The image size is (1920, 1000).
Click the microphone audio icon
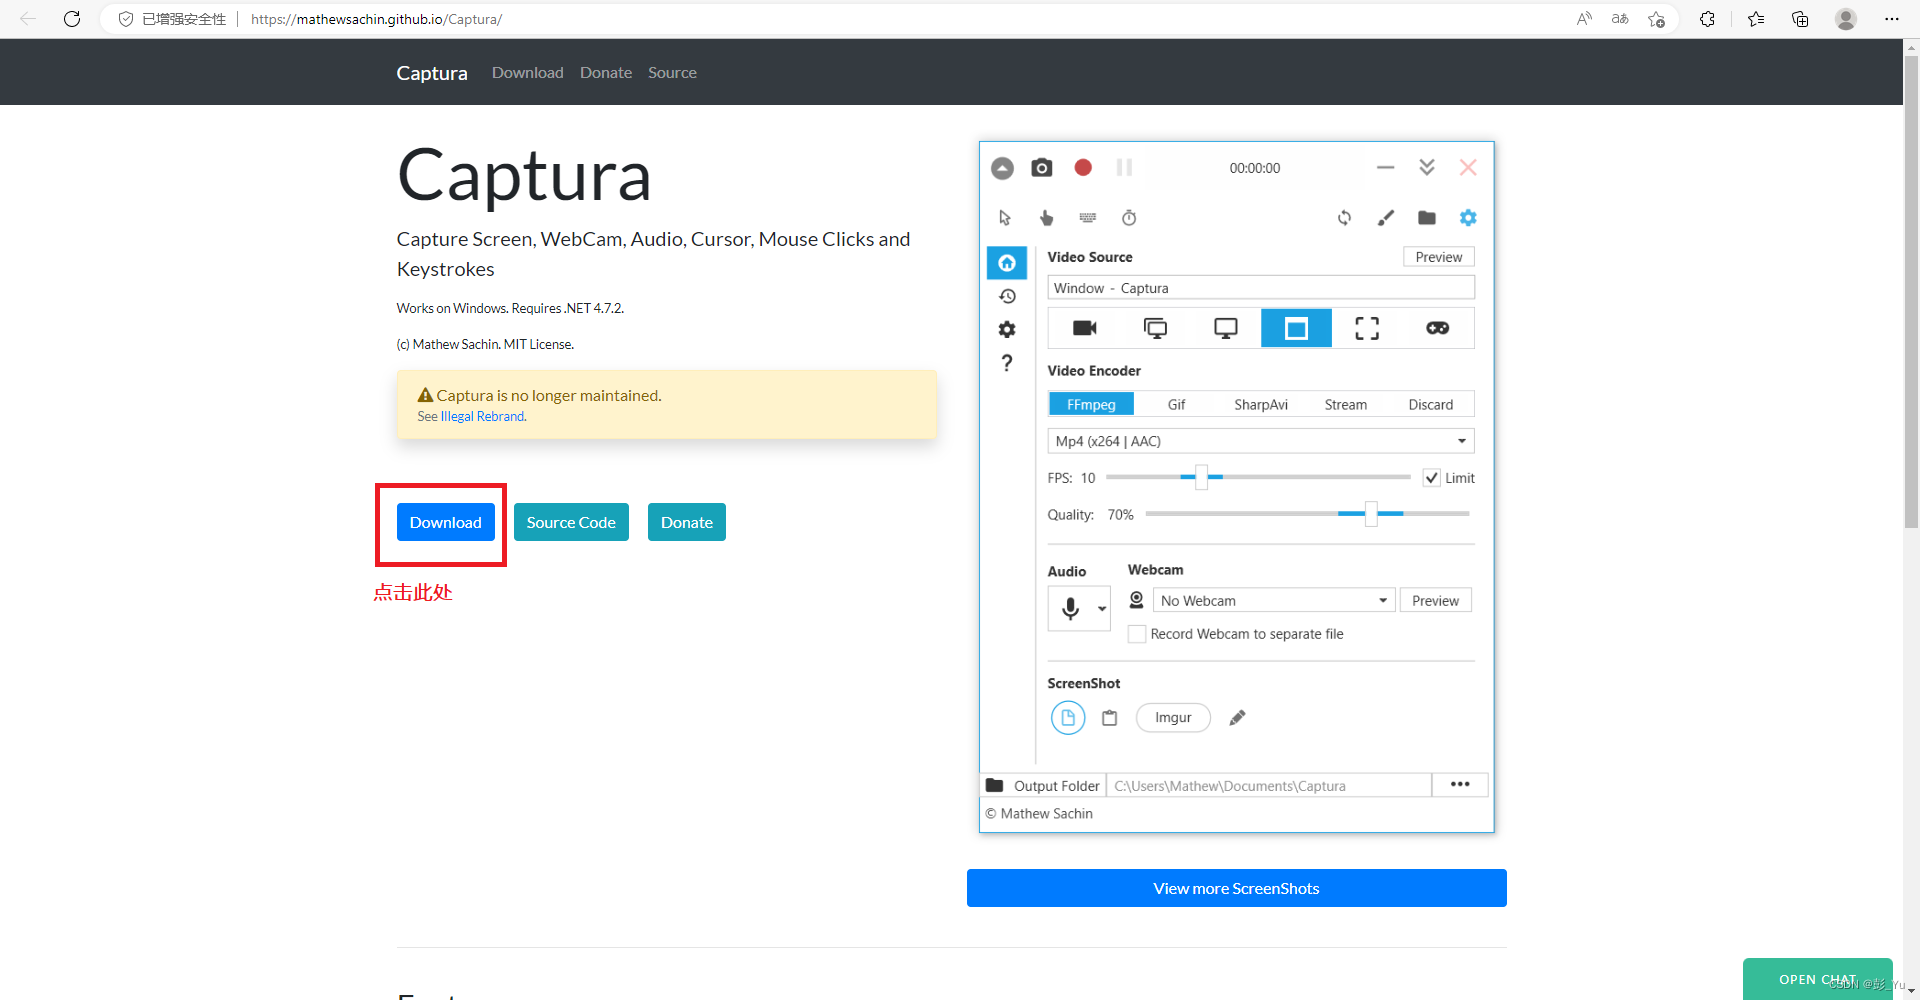click(x=1071, y=608)
